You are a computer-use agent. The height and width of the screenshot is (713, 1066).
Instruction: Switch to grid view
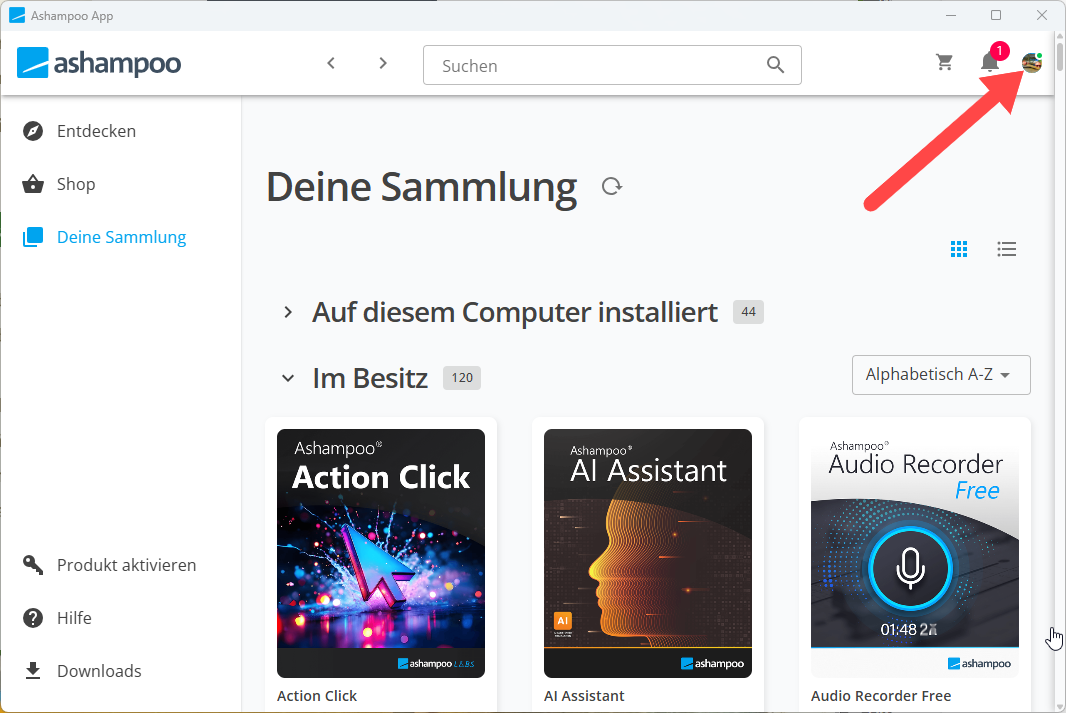pyautogui.click(x=959, y=249)
